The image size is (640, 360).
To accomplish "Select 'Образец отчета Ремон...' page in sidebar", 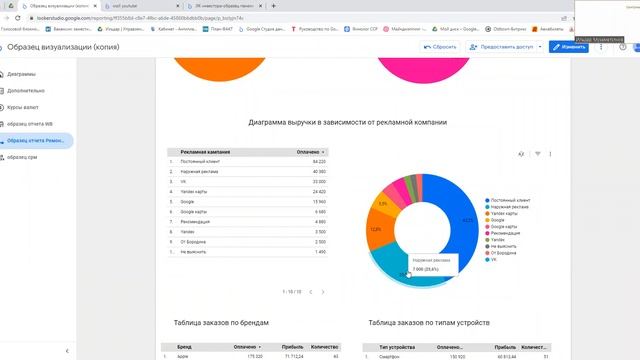I will click(36, 140).
